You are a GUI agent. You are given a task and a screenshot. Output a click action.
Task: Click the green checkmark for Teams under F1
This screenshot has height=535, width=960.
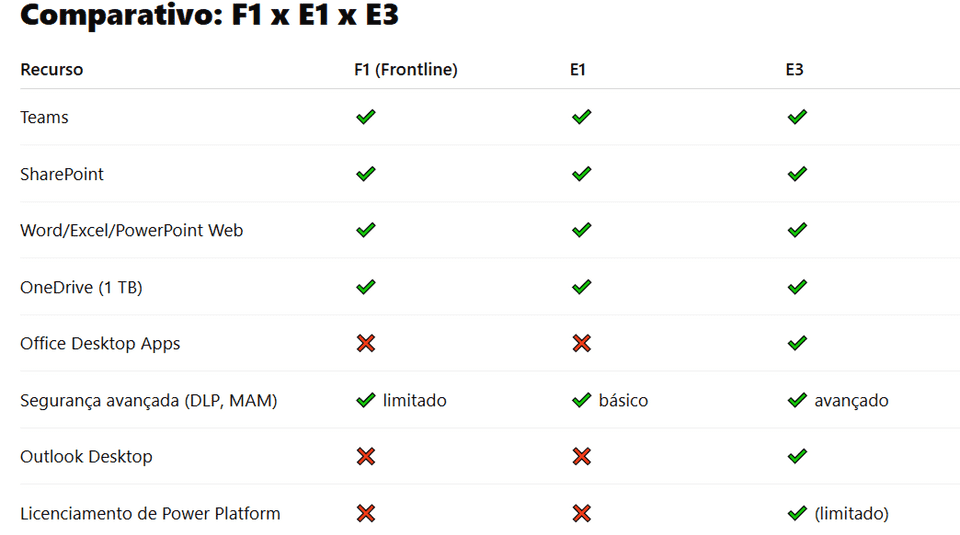coord(366,117)
